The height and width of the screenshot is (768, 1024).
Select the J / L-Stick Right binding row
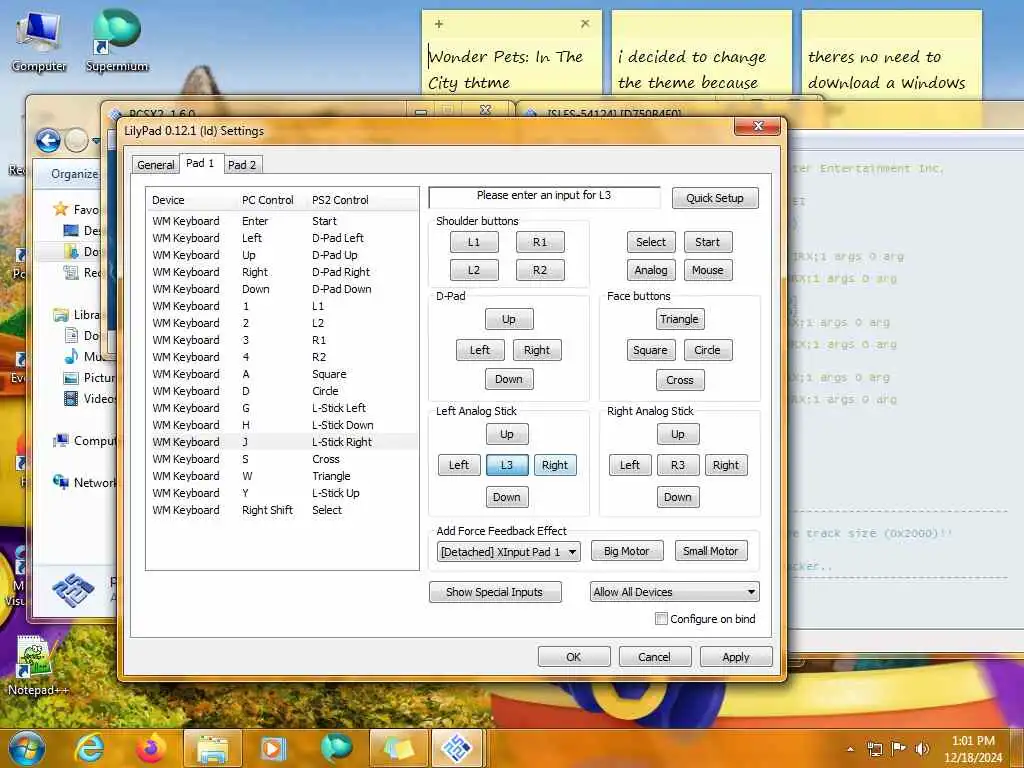pyautogui.click(x=282, y=442)
